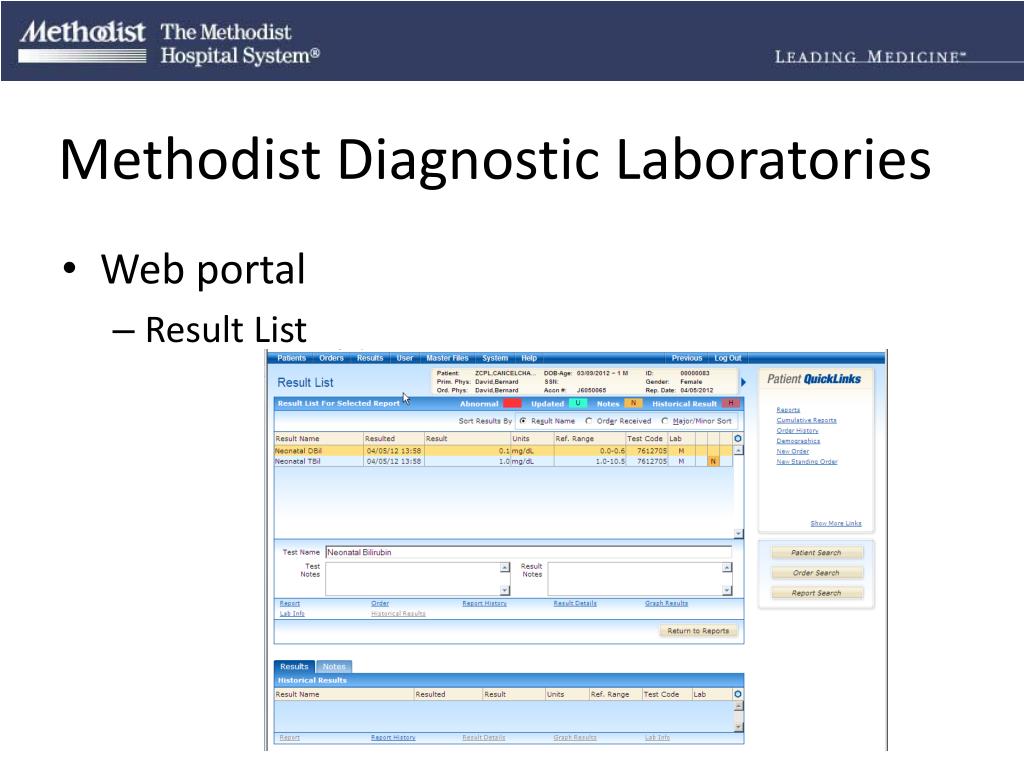Open the Lab Info link below Test Notes
Screen dimensions: 1024x768
(292, 613)
